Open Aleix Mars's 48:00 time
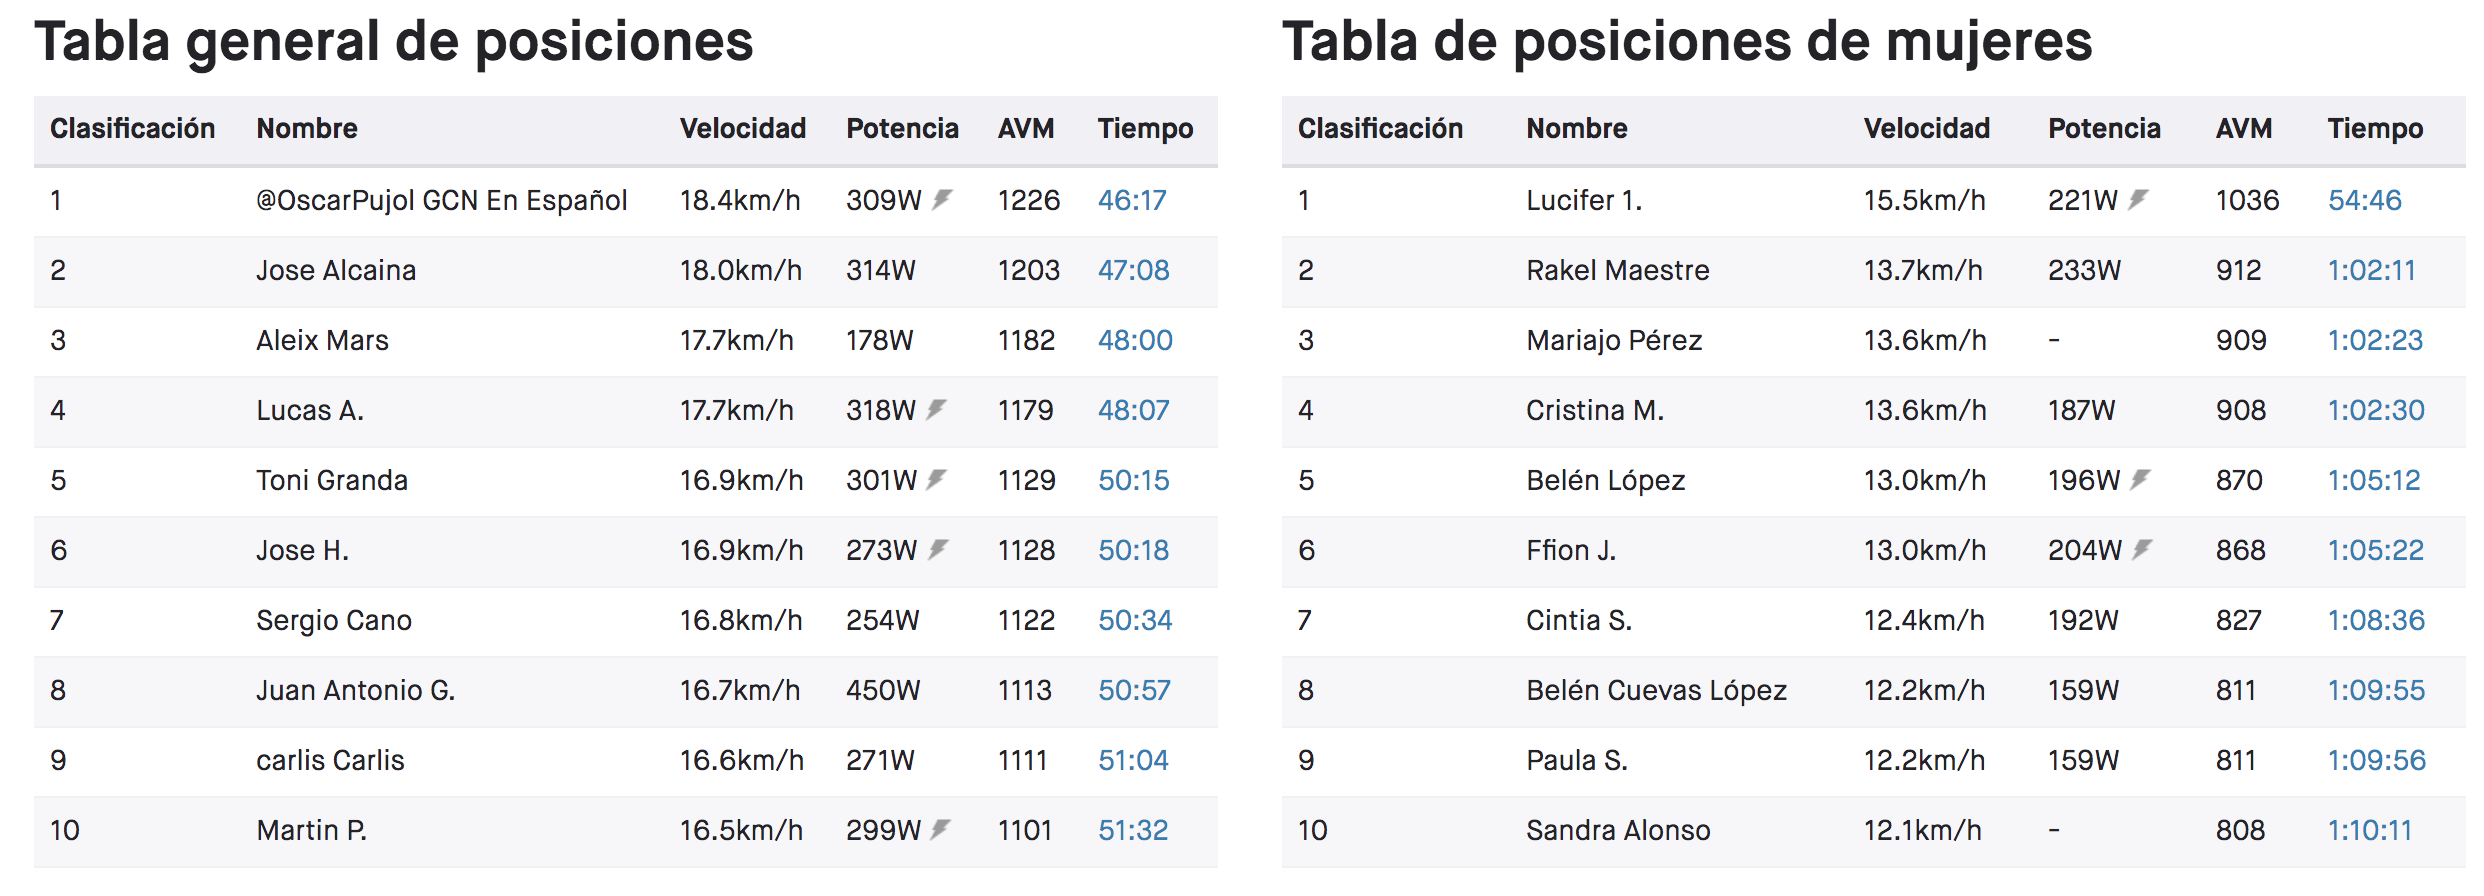The width and height of the screenshot is (2484, 896). [1135, 340]
